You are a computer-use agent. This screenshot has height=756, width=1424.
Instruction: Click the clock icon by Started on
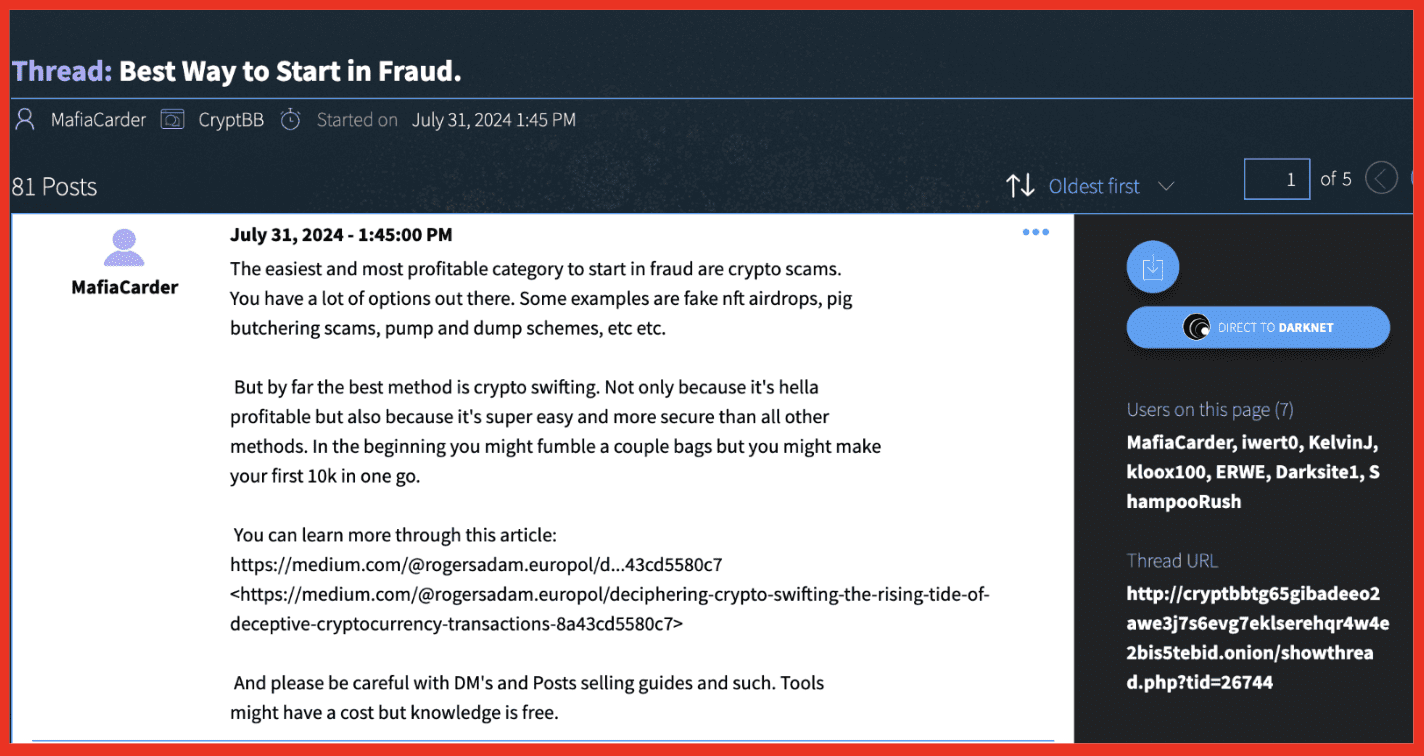coord(290,120)
